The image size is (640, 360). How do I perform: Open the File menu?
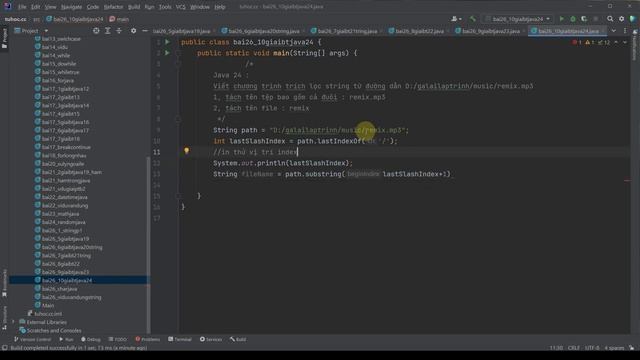22,7
